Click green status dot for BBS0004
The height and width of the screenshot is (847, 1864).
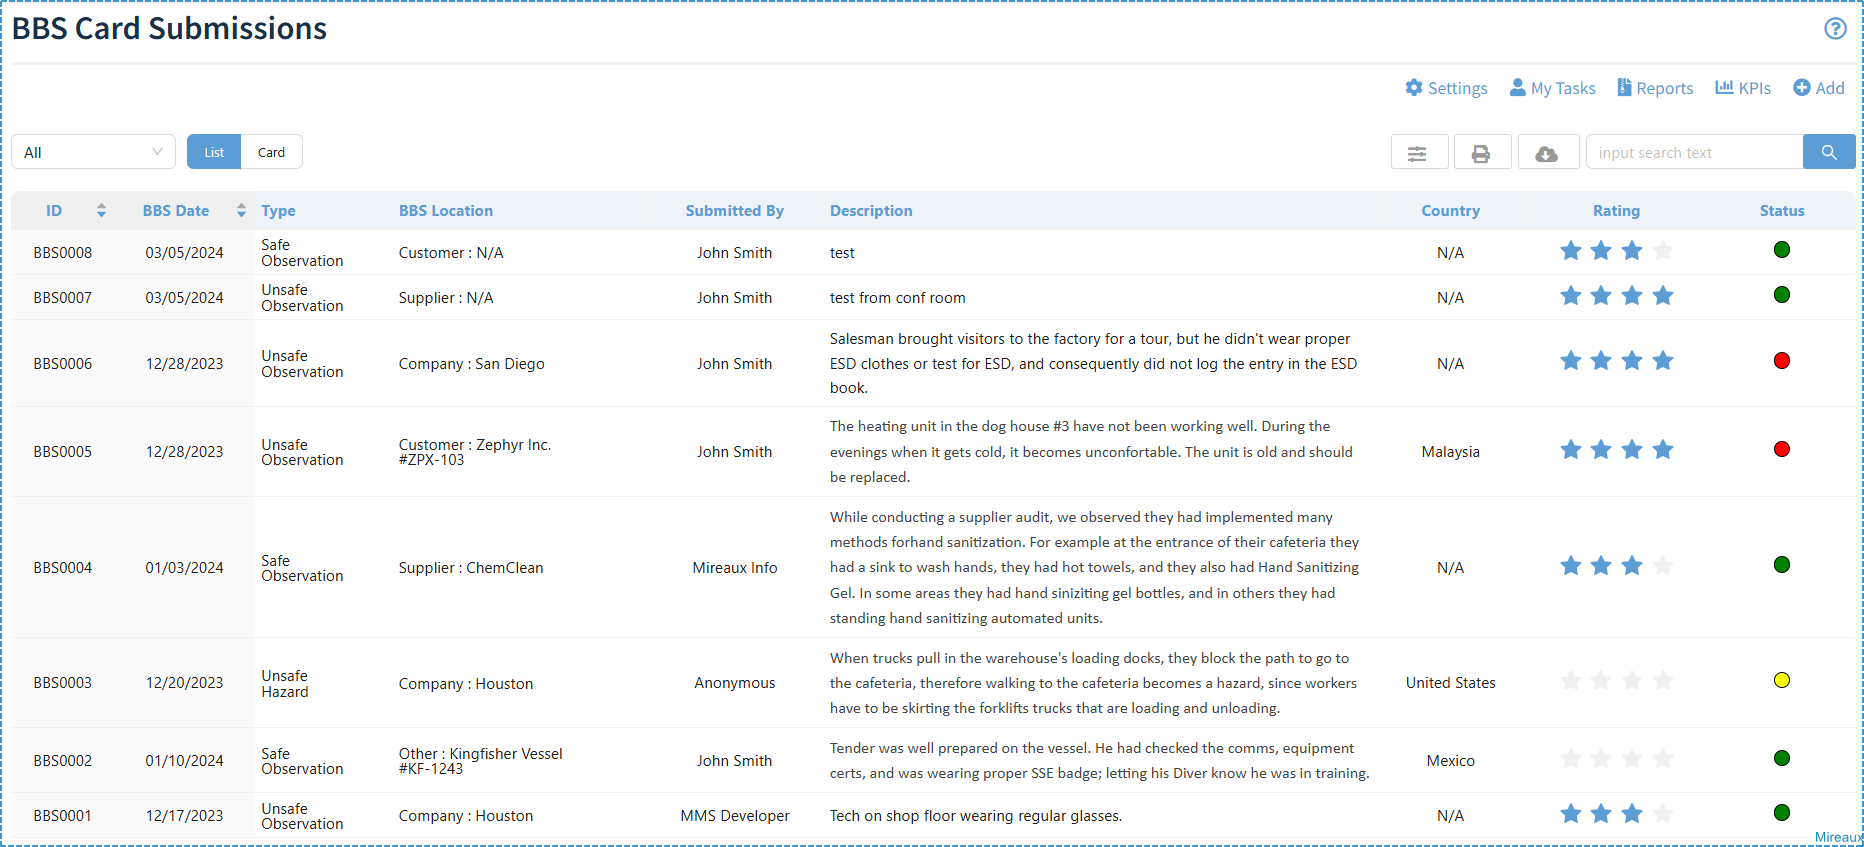(x=1782, y=565)
